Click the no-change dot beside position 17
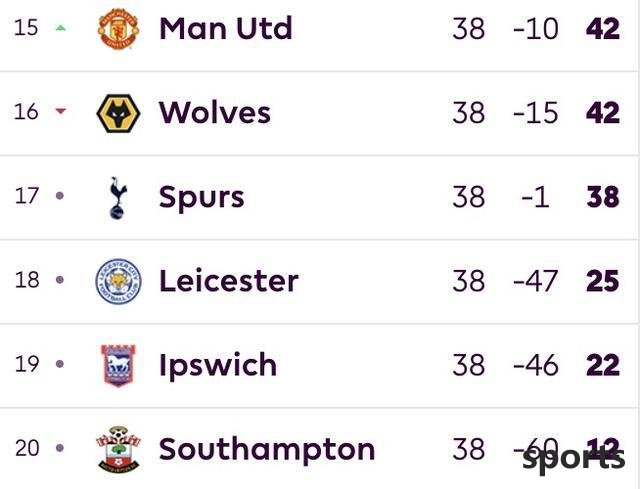The width and height of the screenshot is (640, 489). pyautogui.click(x=60, y=196)
